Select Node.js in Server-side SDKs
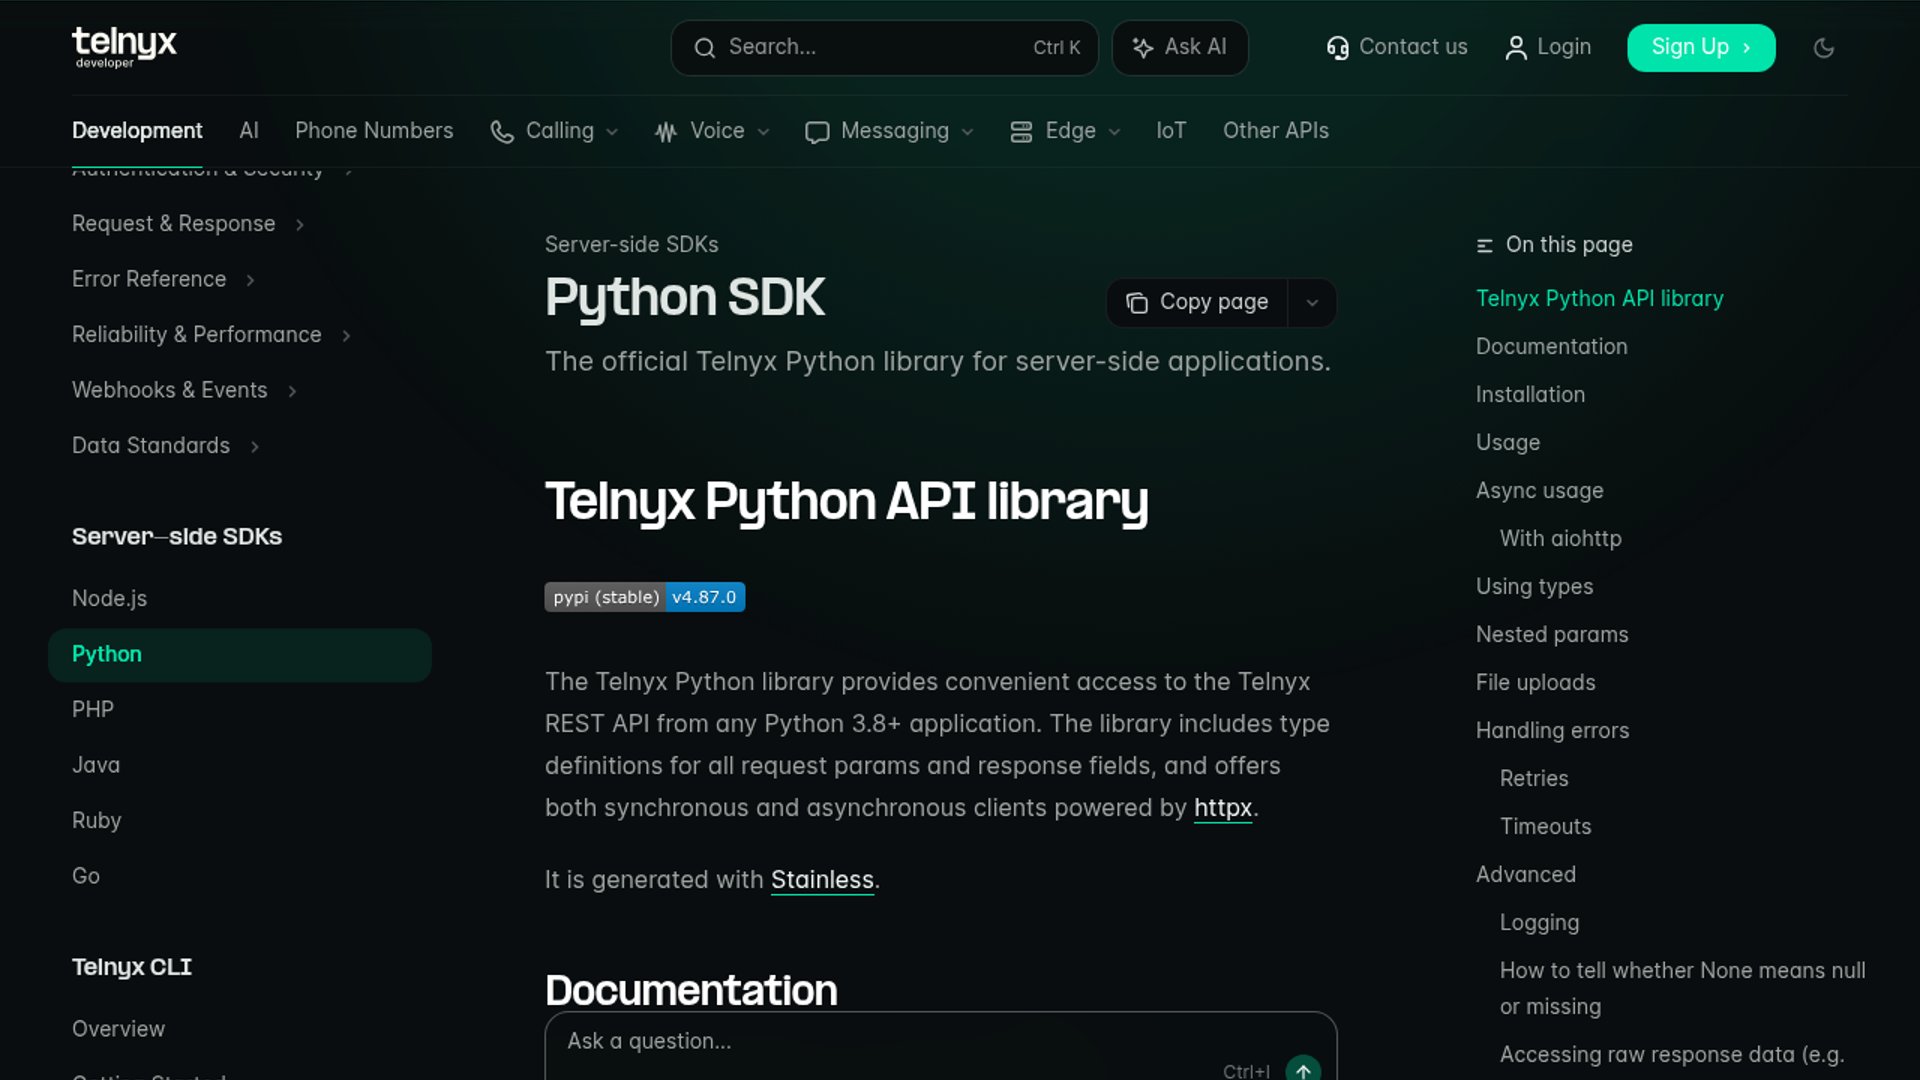Screen dimensions: 1920x1080 coord(109,598)
